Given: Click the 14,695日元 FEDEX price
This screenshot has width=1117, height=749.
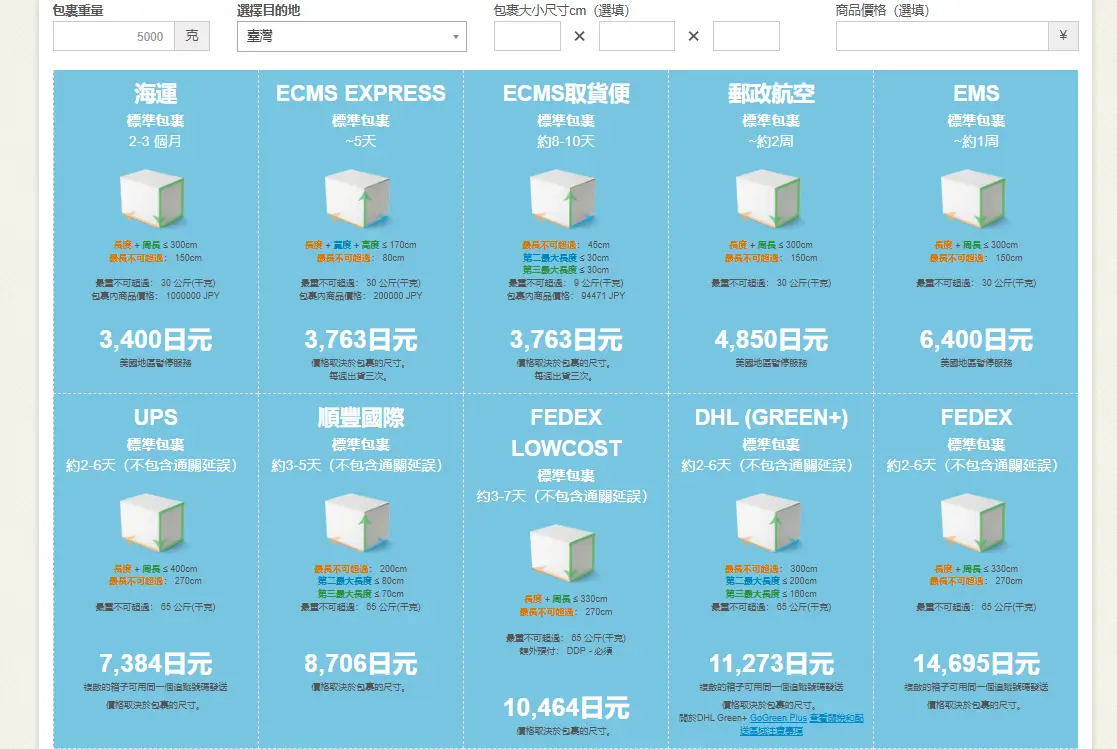Looking at the screenshot, I should click(976, 663).
